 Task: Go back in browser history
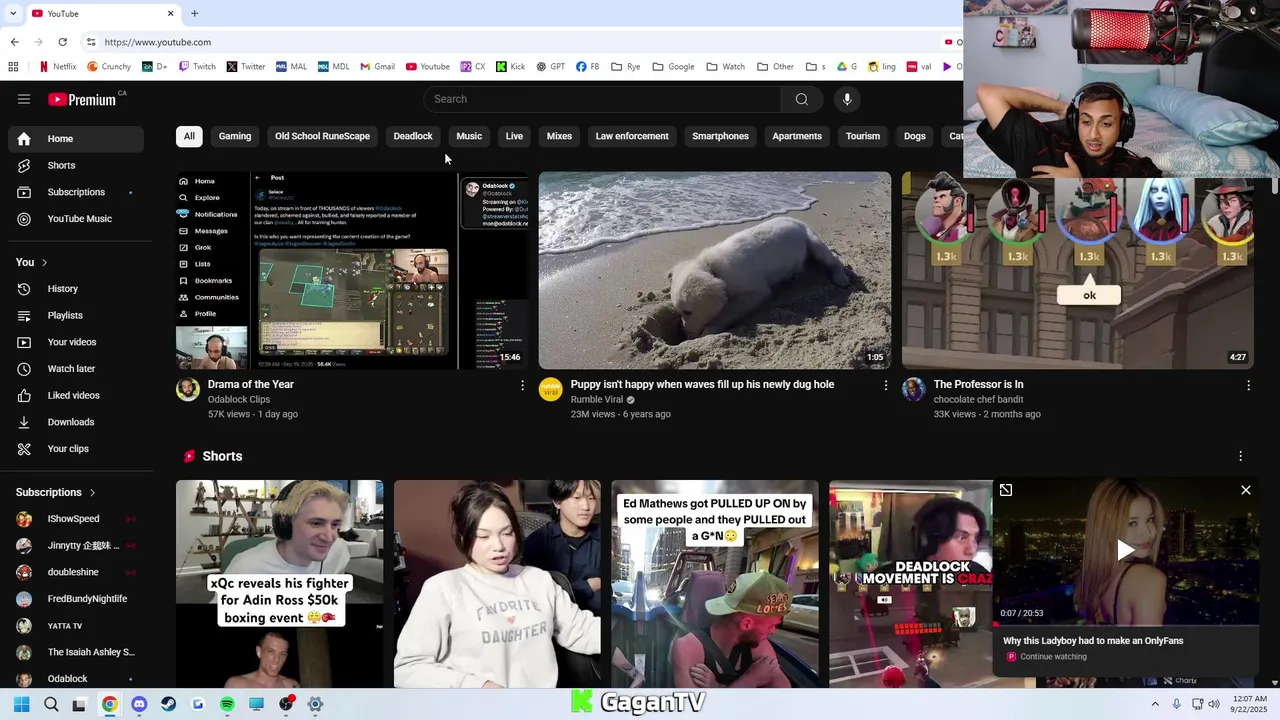[x=14, y=42]
